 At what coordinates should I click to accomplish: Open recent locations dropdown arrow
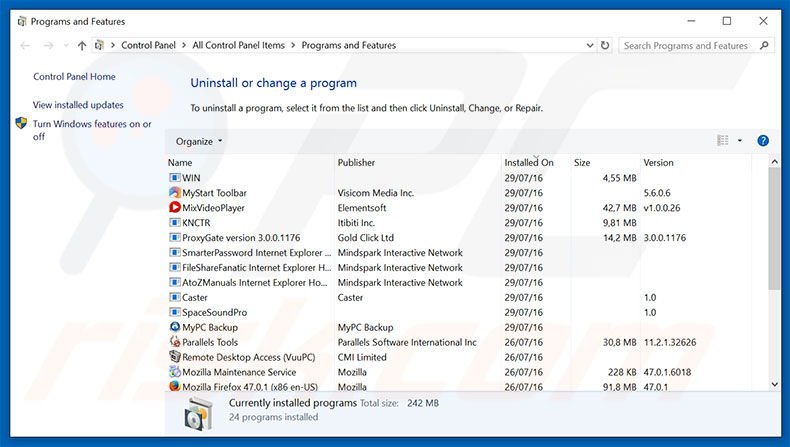[66, 46]
